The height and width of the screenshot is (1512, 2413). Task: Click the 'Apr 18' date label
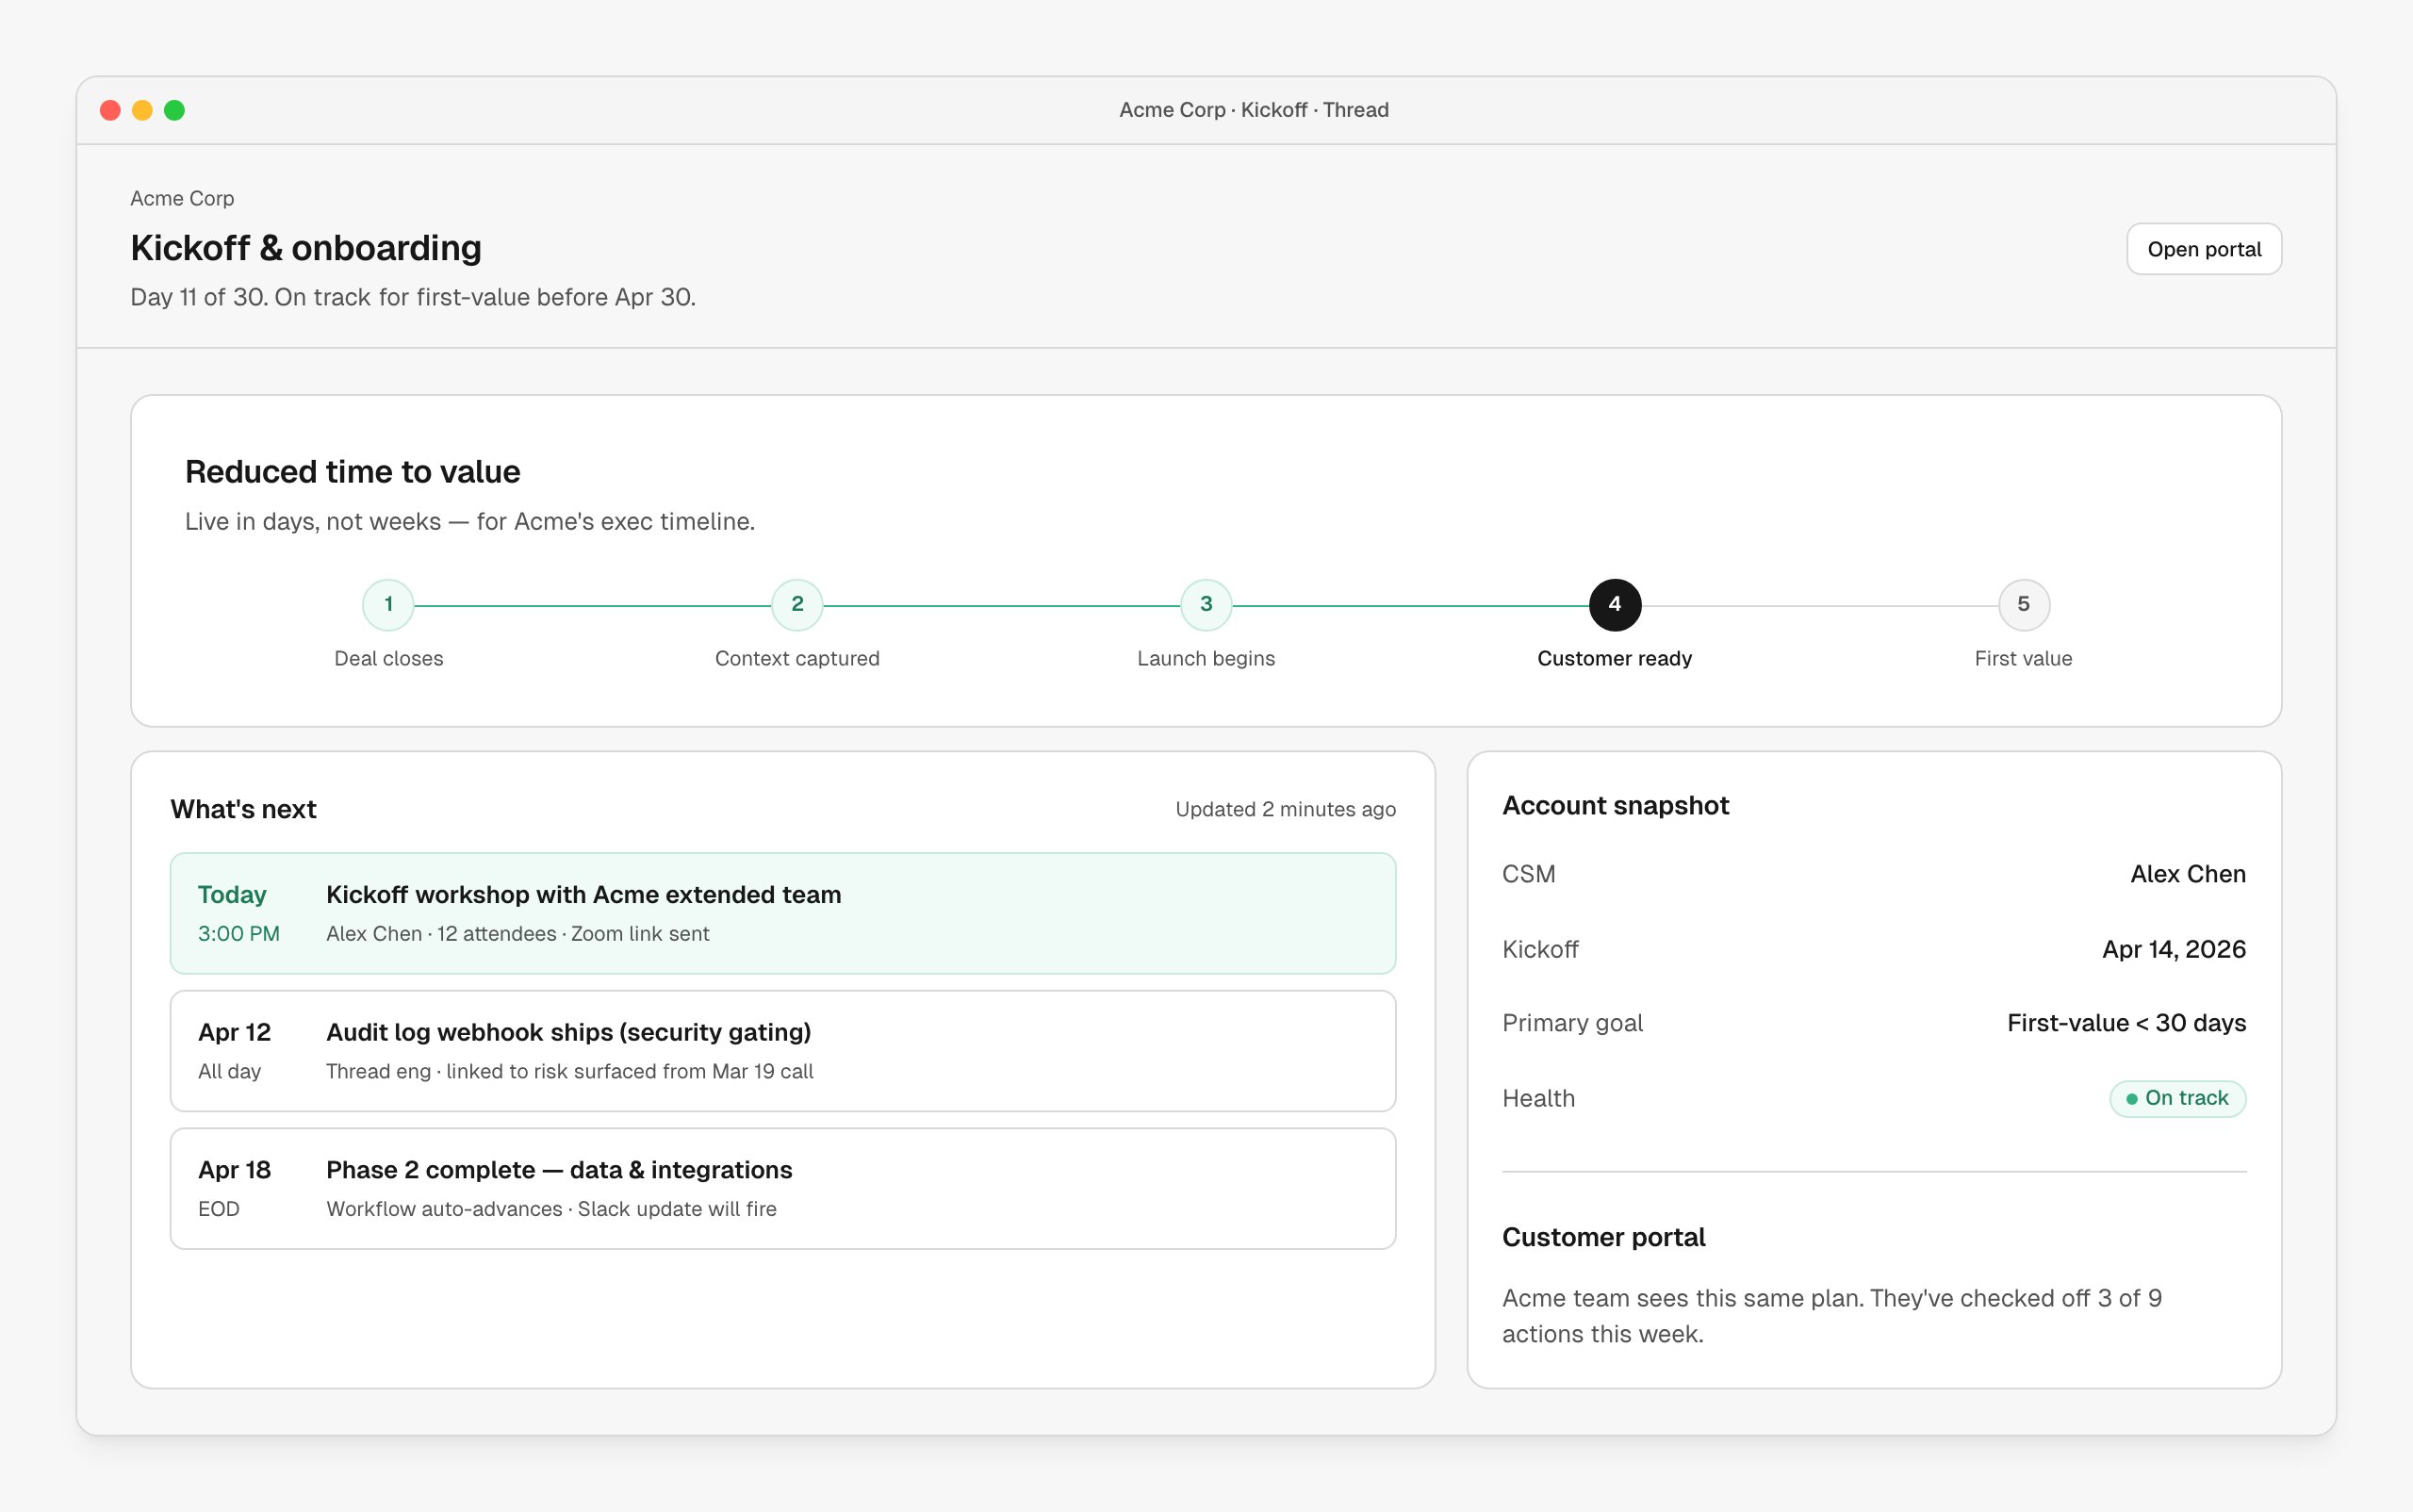click(x=234, y=1170)
